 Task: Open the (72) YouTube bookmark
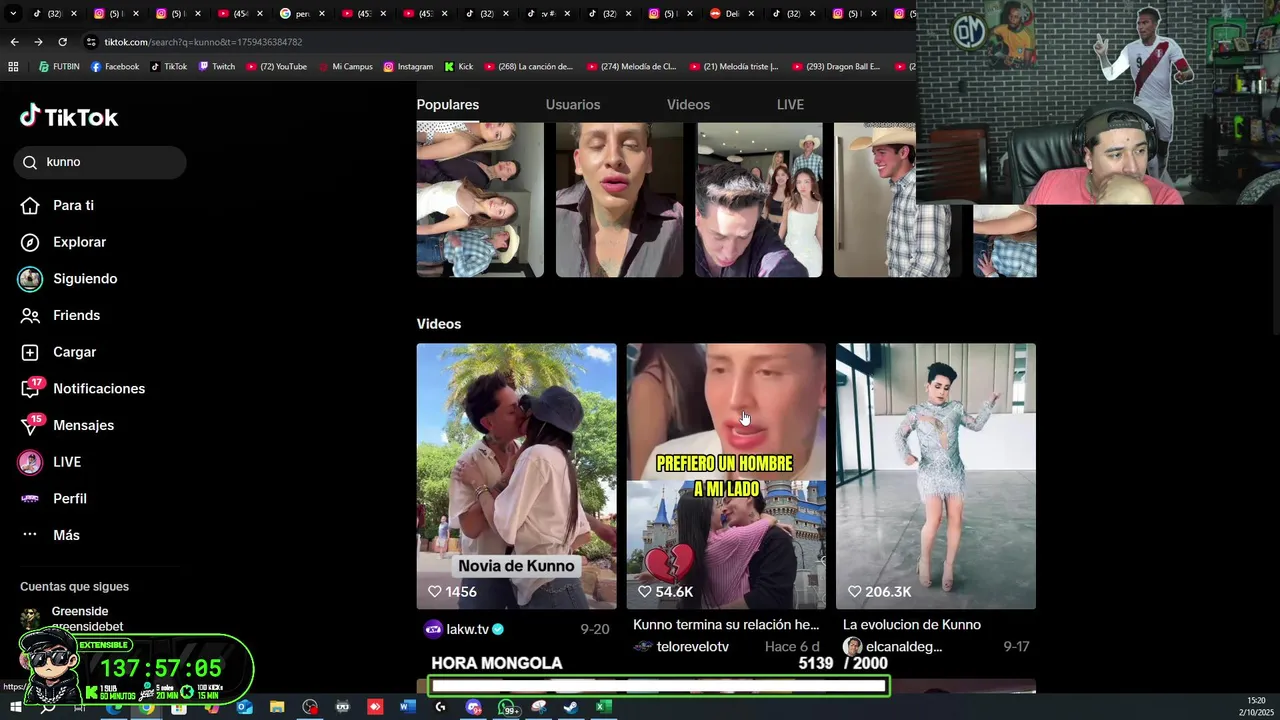pyautogui.click(x=277, y=67)
